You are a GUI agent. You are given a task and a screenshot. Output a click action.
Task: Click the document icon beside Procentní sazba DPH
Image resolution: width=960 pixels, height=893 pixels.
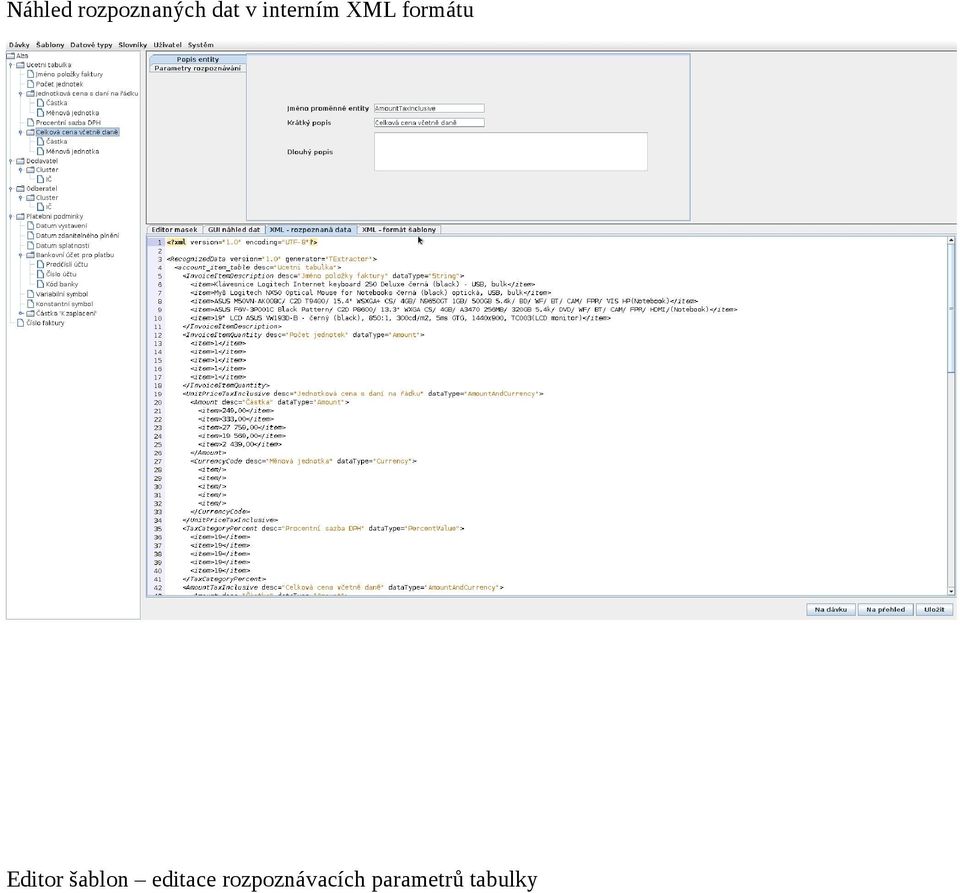(31, 122)
